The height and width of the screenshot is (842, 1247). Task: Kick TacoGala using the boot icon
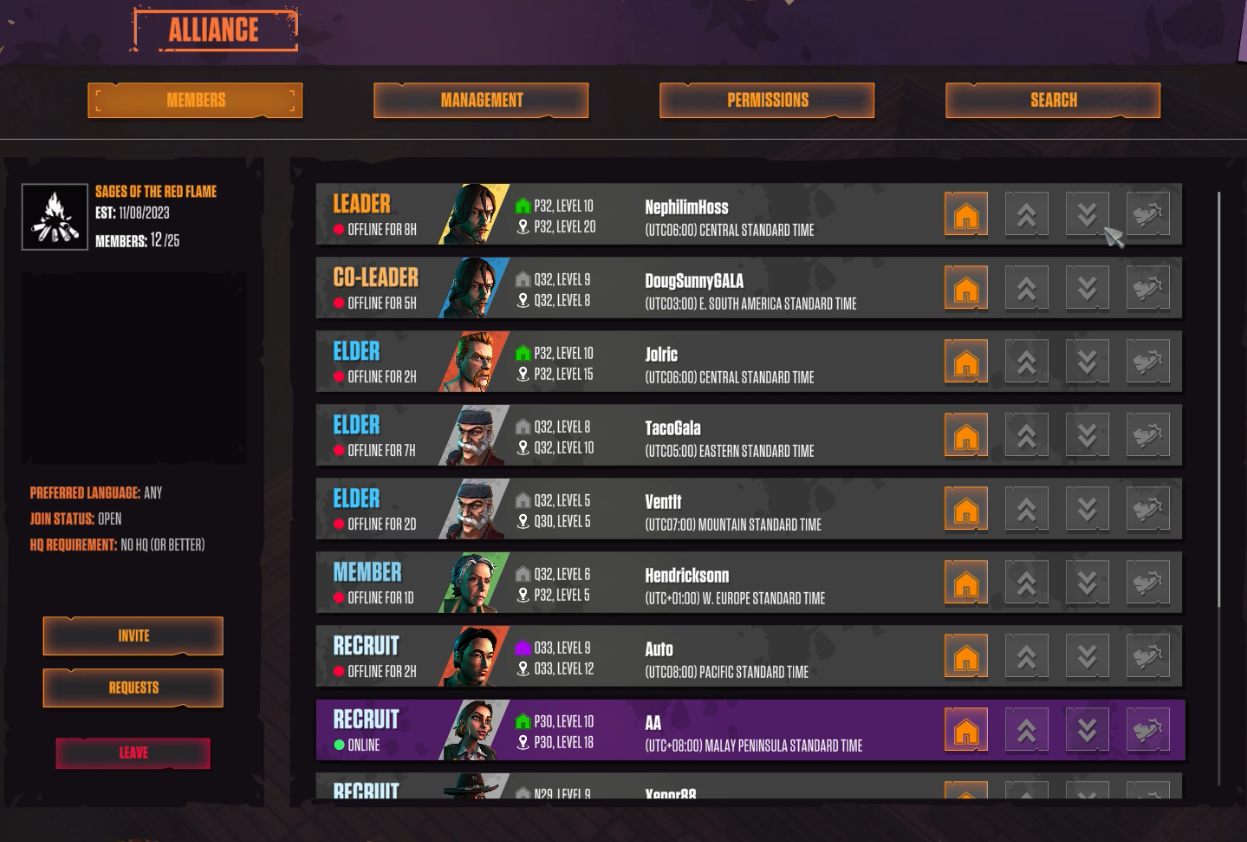1148,435
